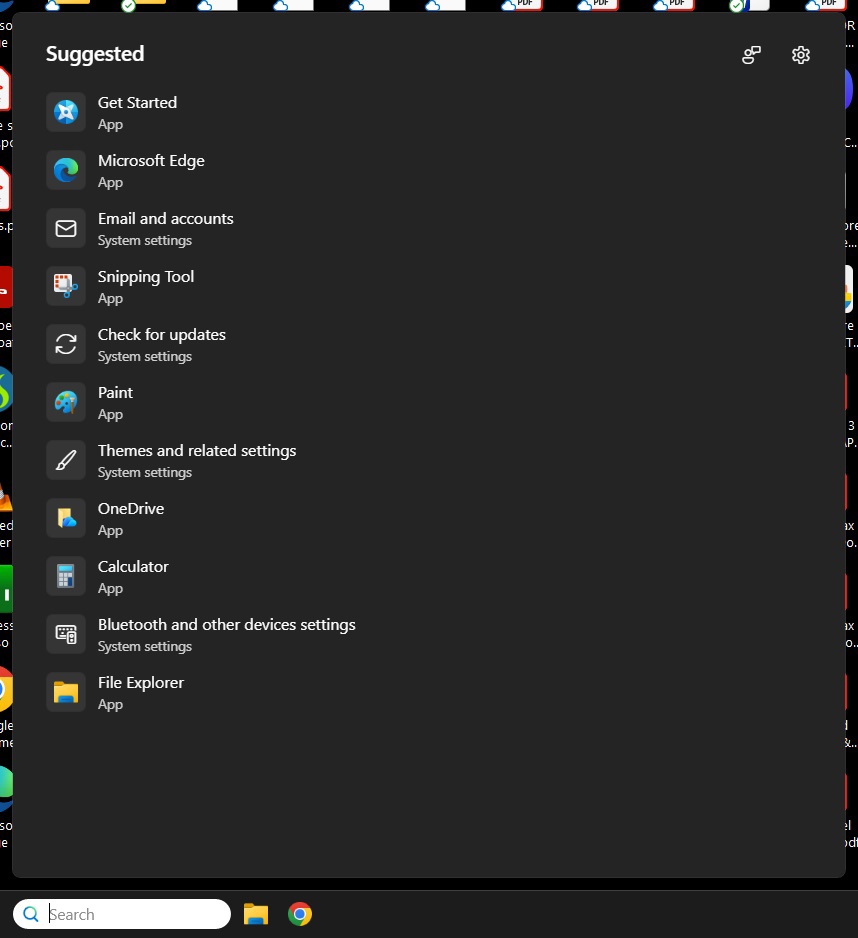This screenshot has height=938, width=858.
Task: Select the Themes brush icon
Action: [x=66, y=460]
